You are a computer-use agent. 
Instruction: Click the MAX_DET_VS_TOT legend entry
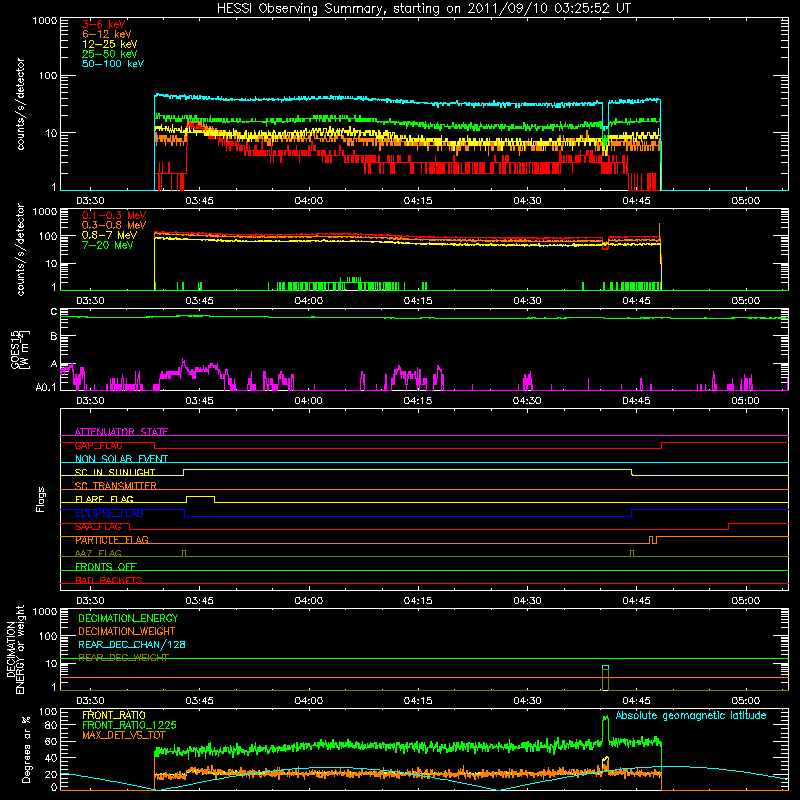(x=124, y=735)
